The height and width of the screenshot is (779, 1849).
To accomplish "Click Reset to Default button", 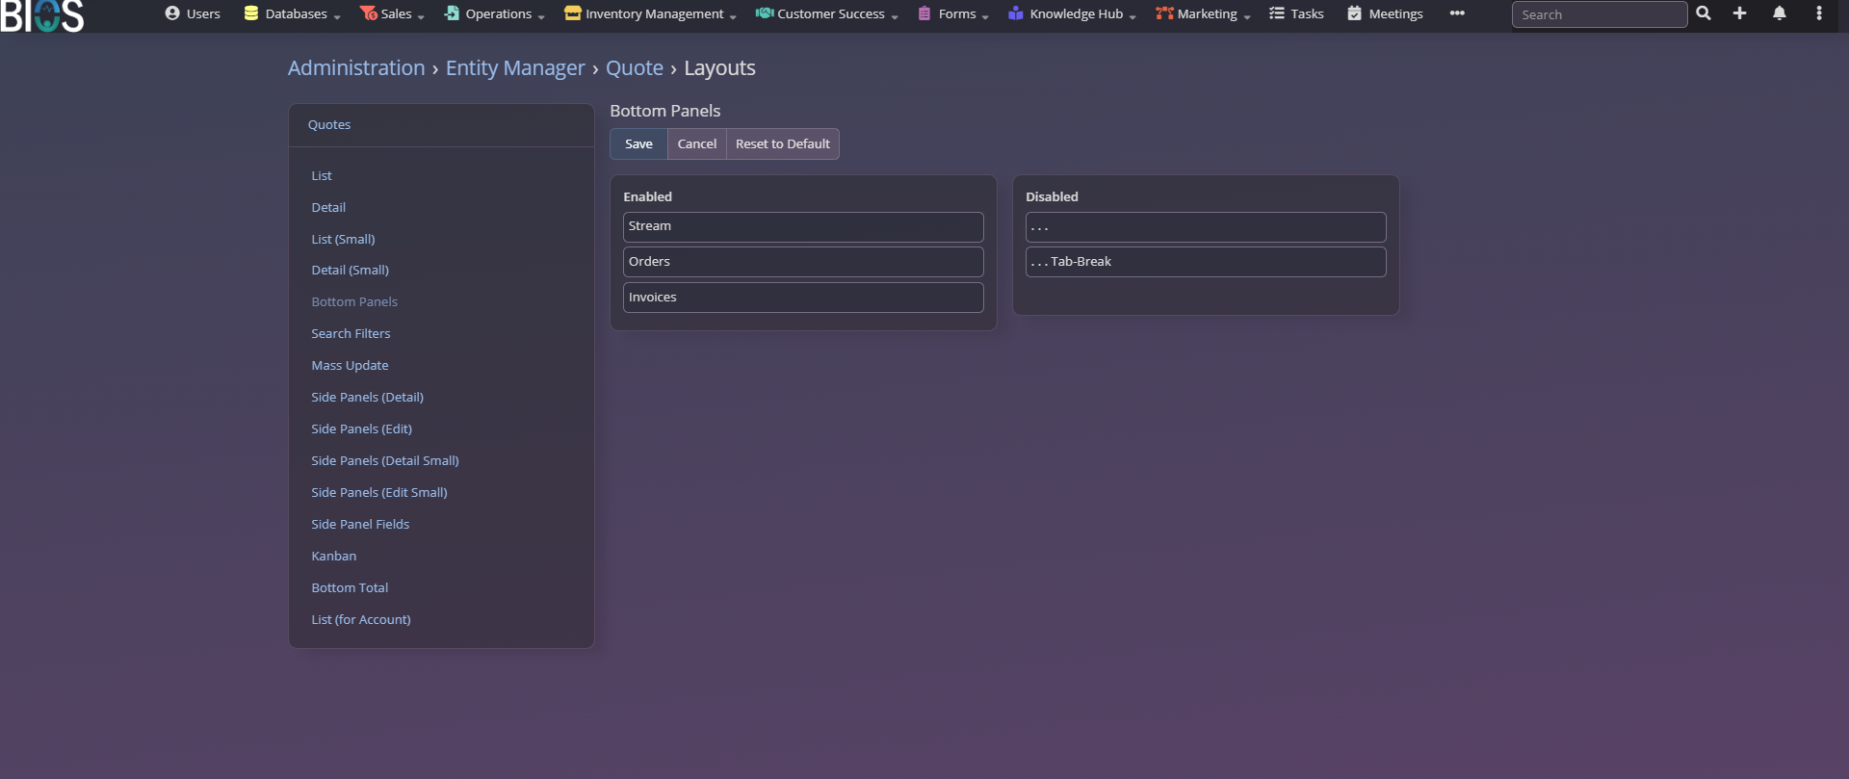I will tap(782, 144).
